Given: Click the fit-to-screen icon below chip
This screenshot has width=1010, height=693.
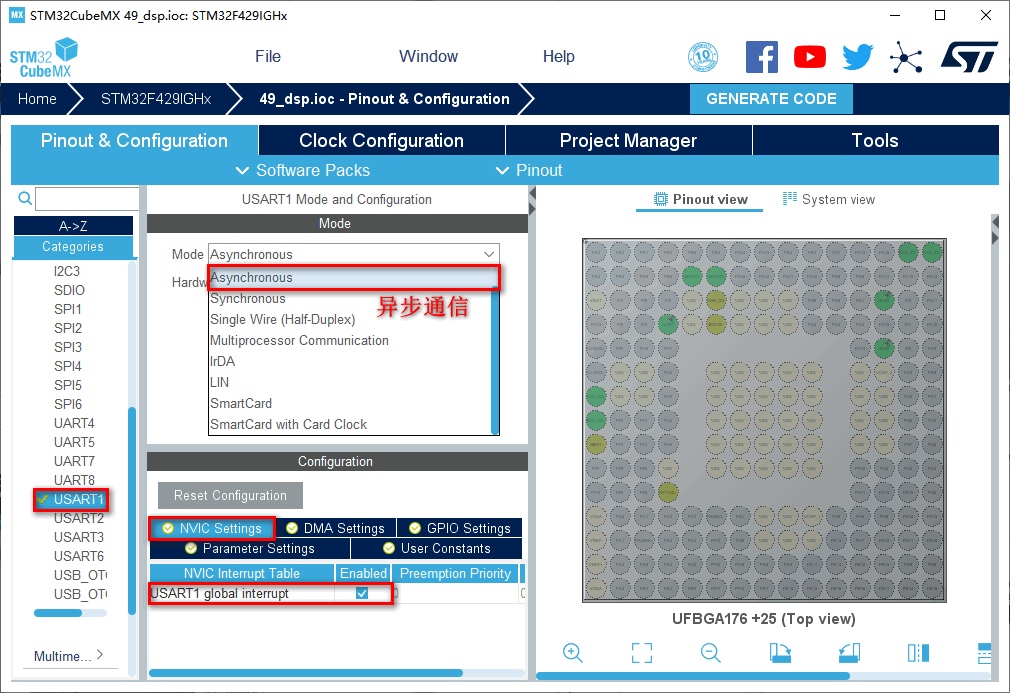Looking at the screenshot, I should click(x=642, y=653).
